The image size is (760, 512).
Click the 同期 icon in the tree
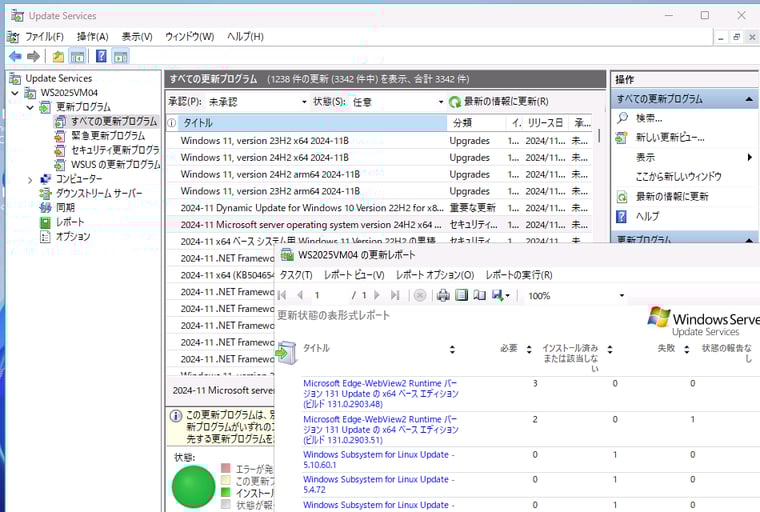click(x=45, y=208)
